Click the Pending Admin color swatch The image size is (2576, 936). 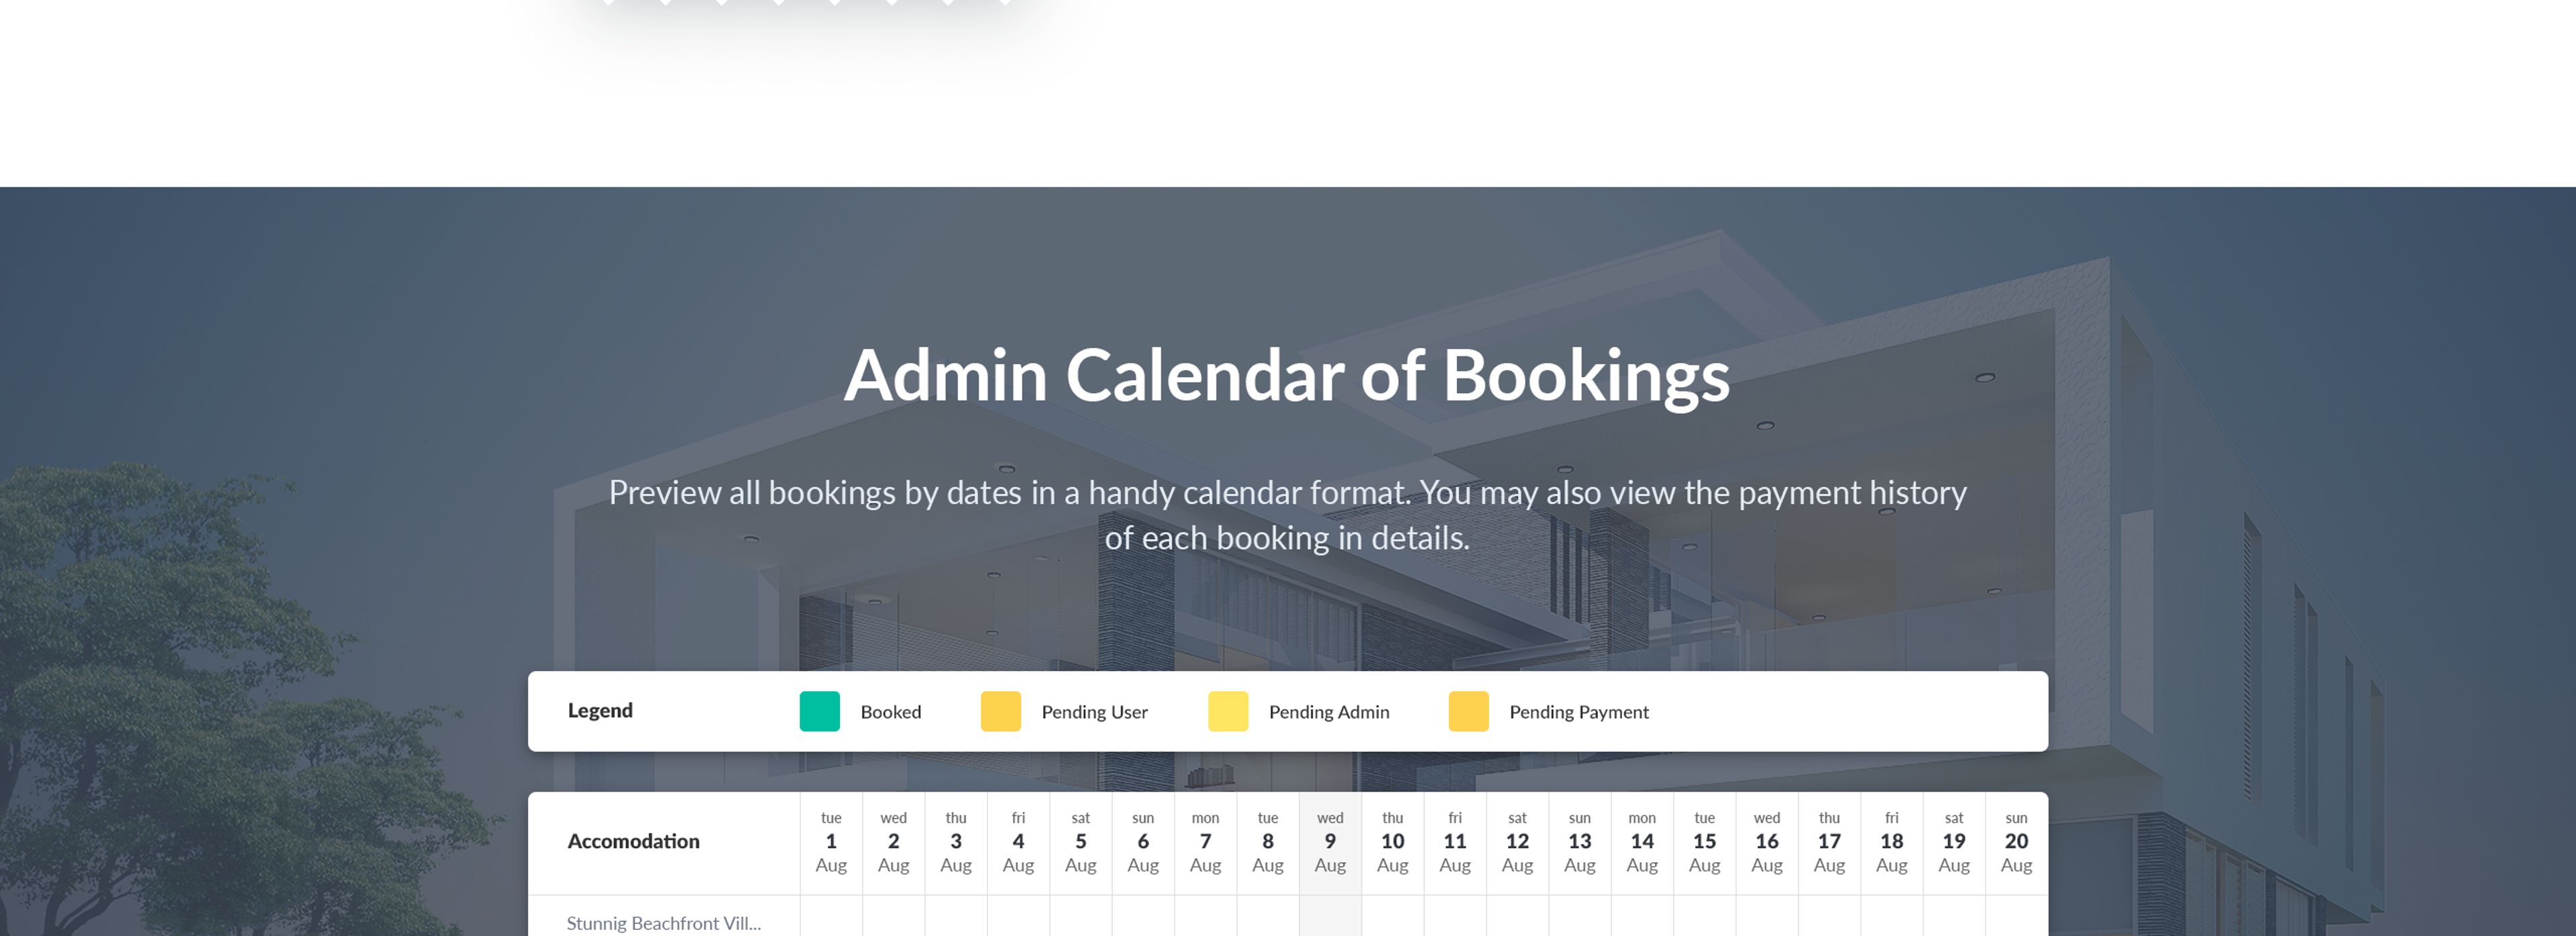(x=1227, y=711)
